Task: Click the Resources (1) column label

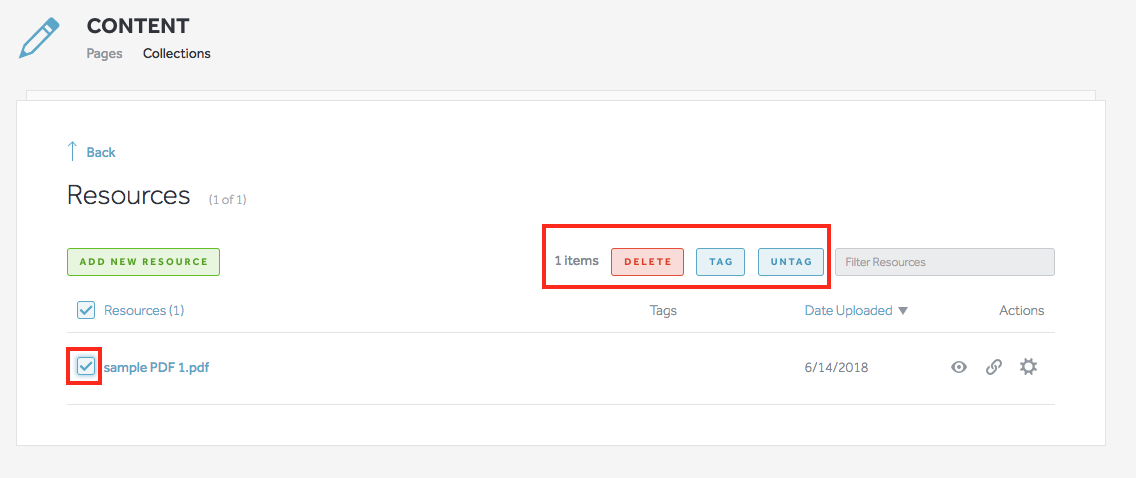Action: [x=144, y=311]
